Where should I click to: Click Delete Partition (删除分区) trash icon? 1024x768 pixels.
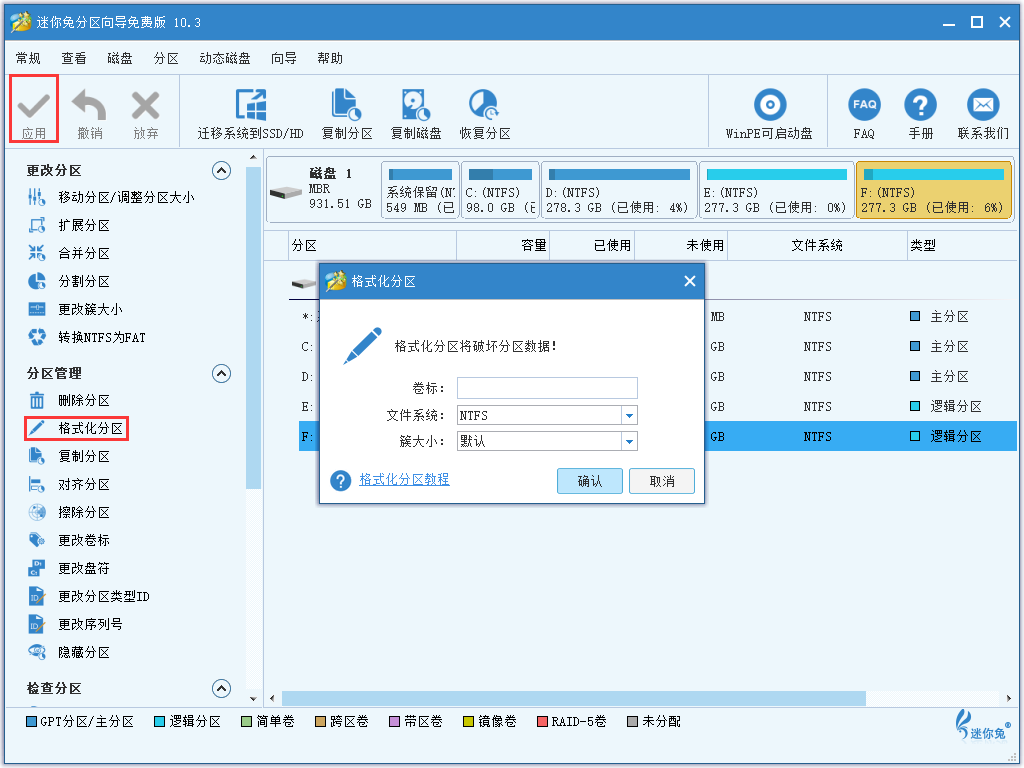(37, 400)
